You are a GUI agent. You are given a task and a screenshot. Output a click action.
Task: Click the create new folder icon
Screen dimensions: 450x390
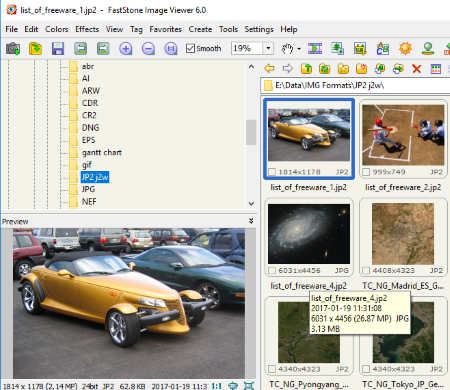click(343, 69)
